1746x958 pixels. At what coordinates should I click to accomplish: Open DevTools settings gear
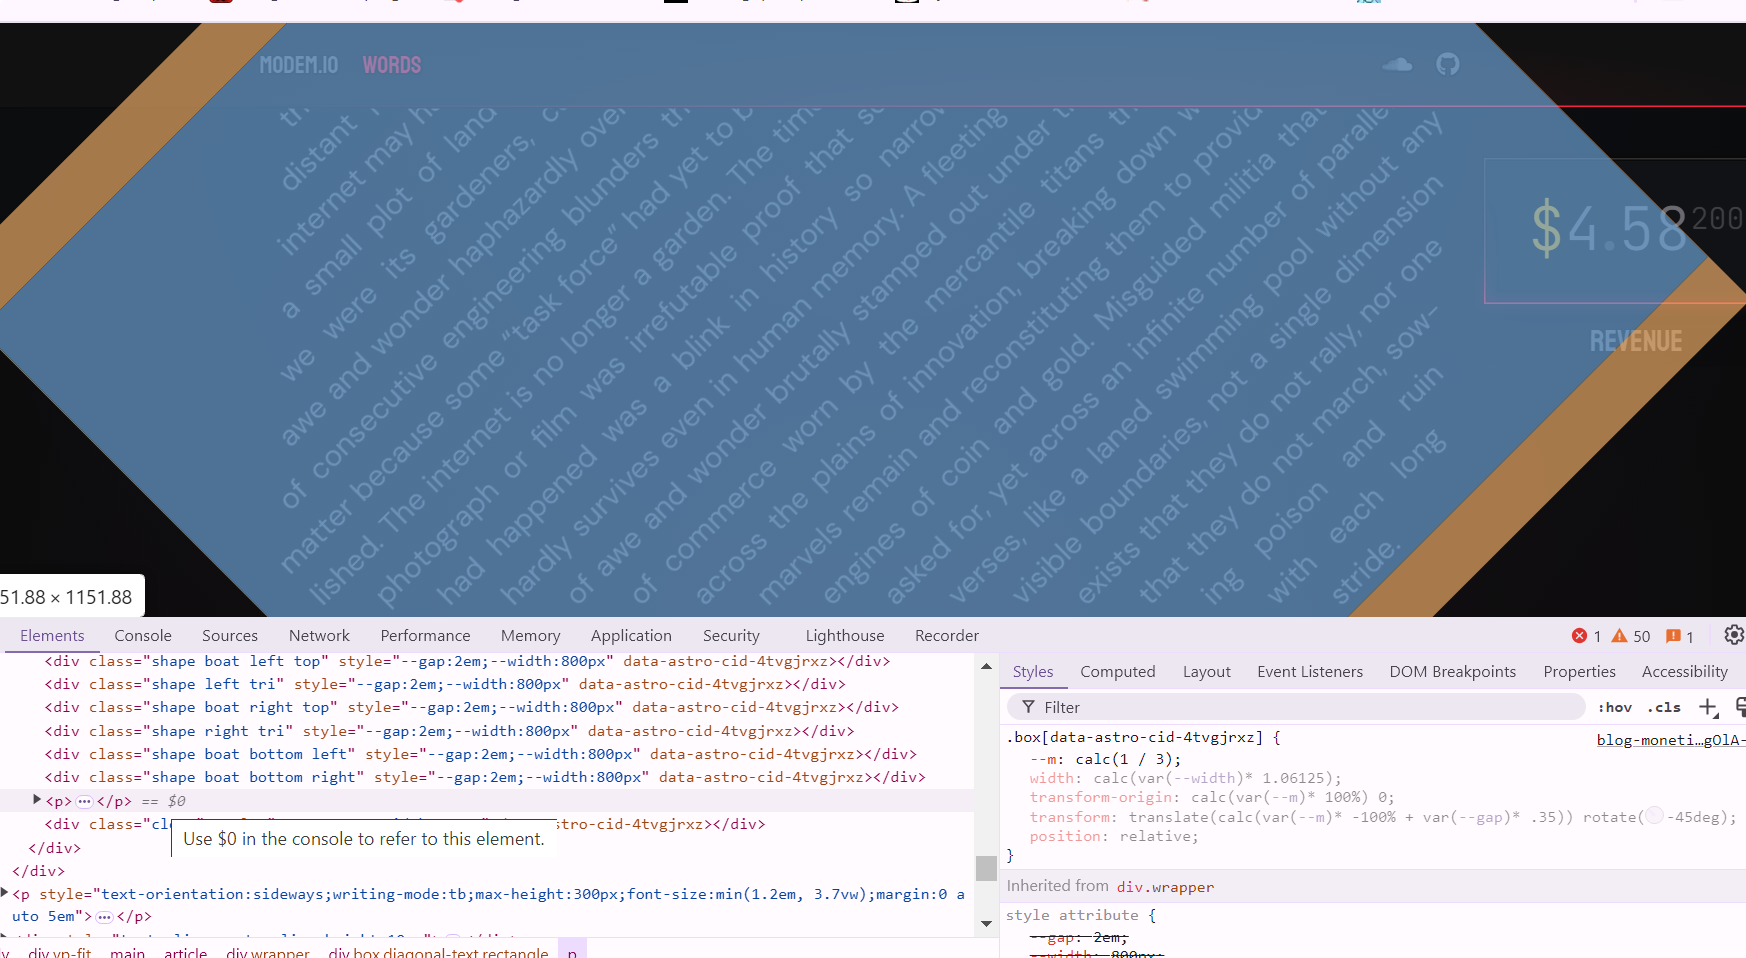(x=1734, y=635)
